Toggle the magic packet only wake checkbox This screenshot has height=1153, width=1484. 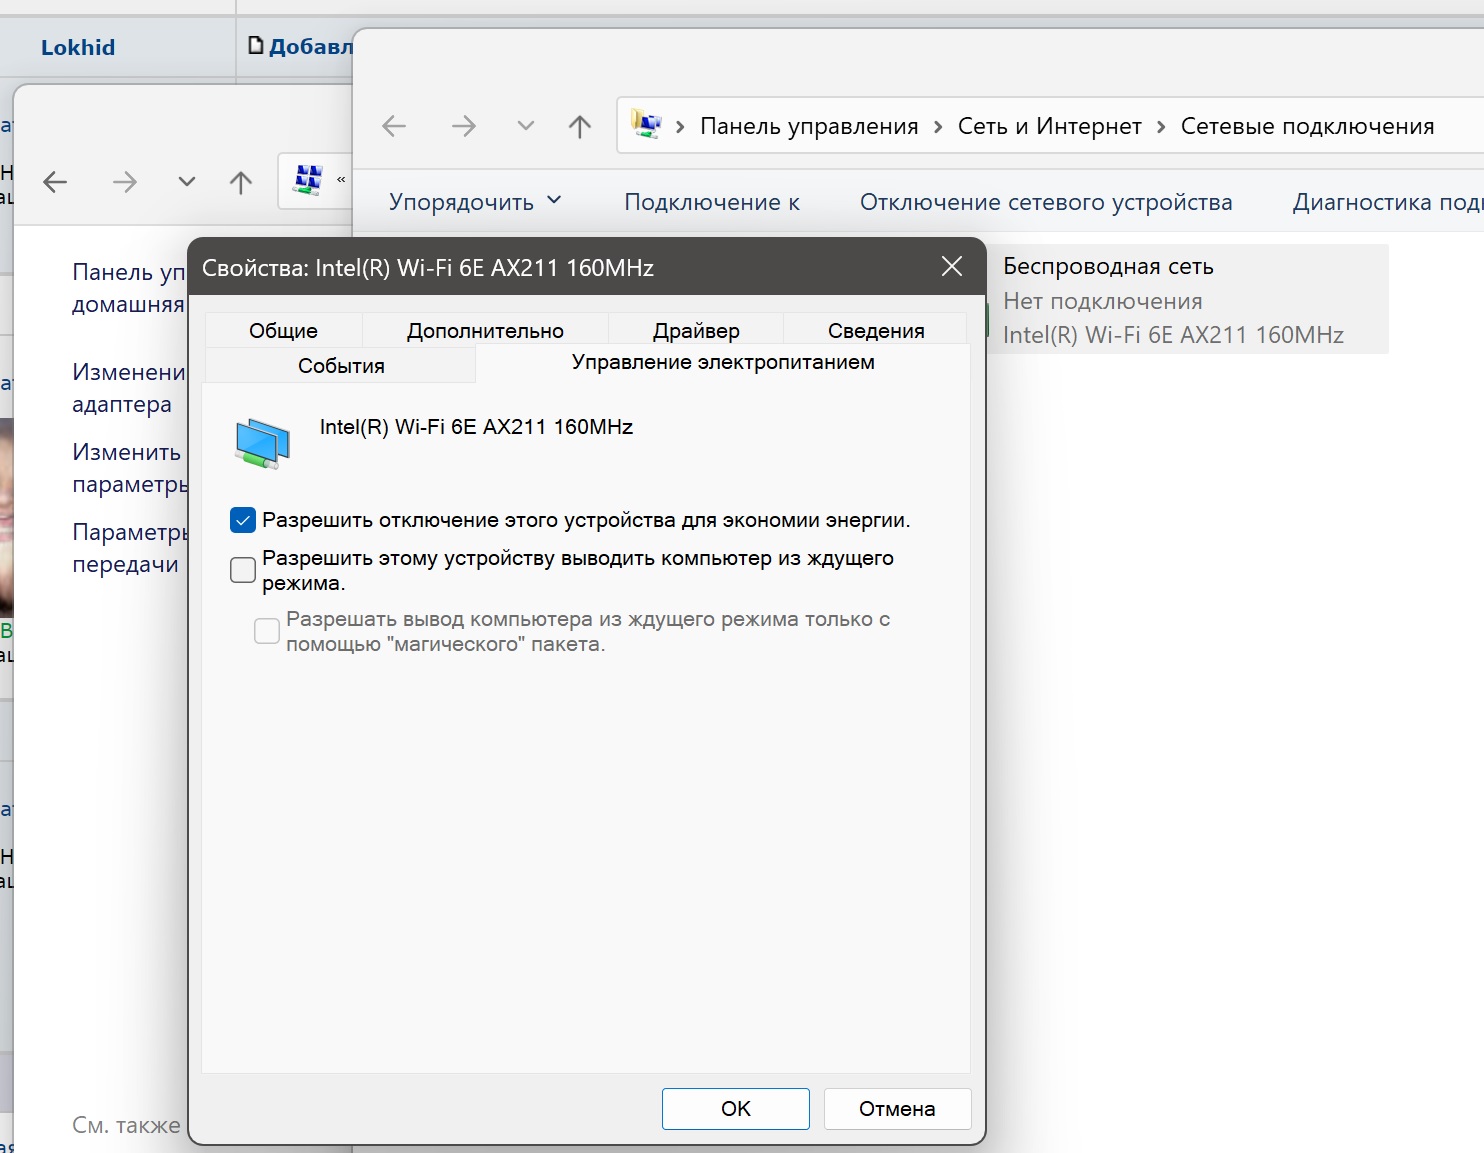pos(267,631)
